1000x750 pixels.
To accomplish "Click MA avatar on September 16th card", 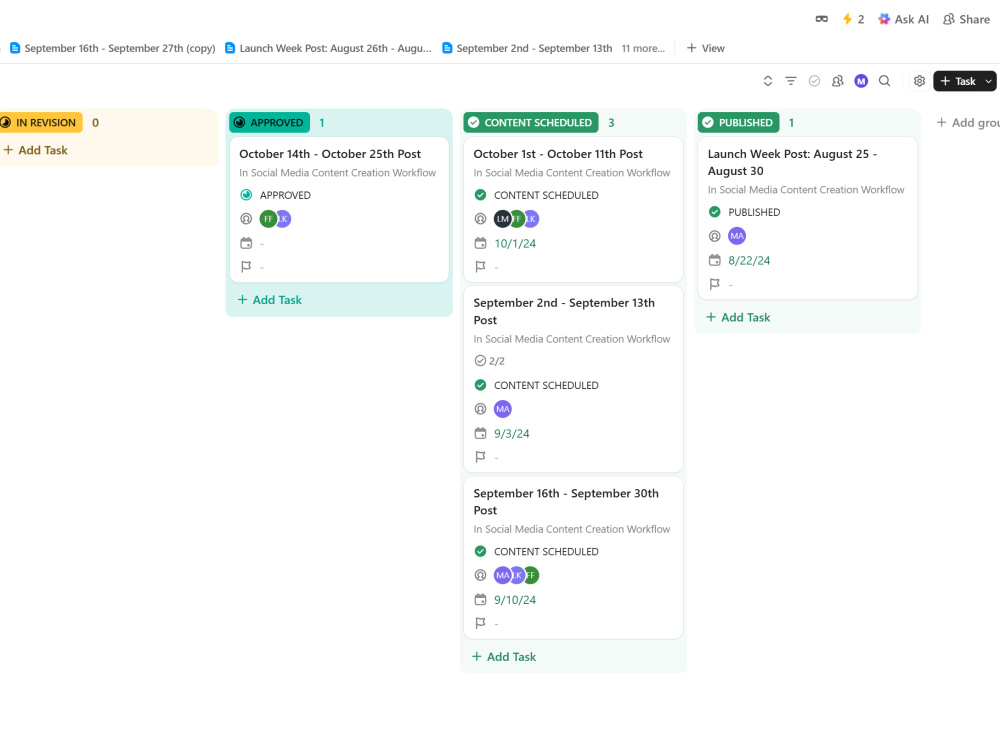I will pyautogui.click(x=503, y=575).
